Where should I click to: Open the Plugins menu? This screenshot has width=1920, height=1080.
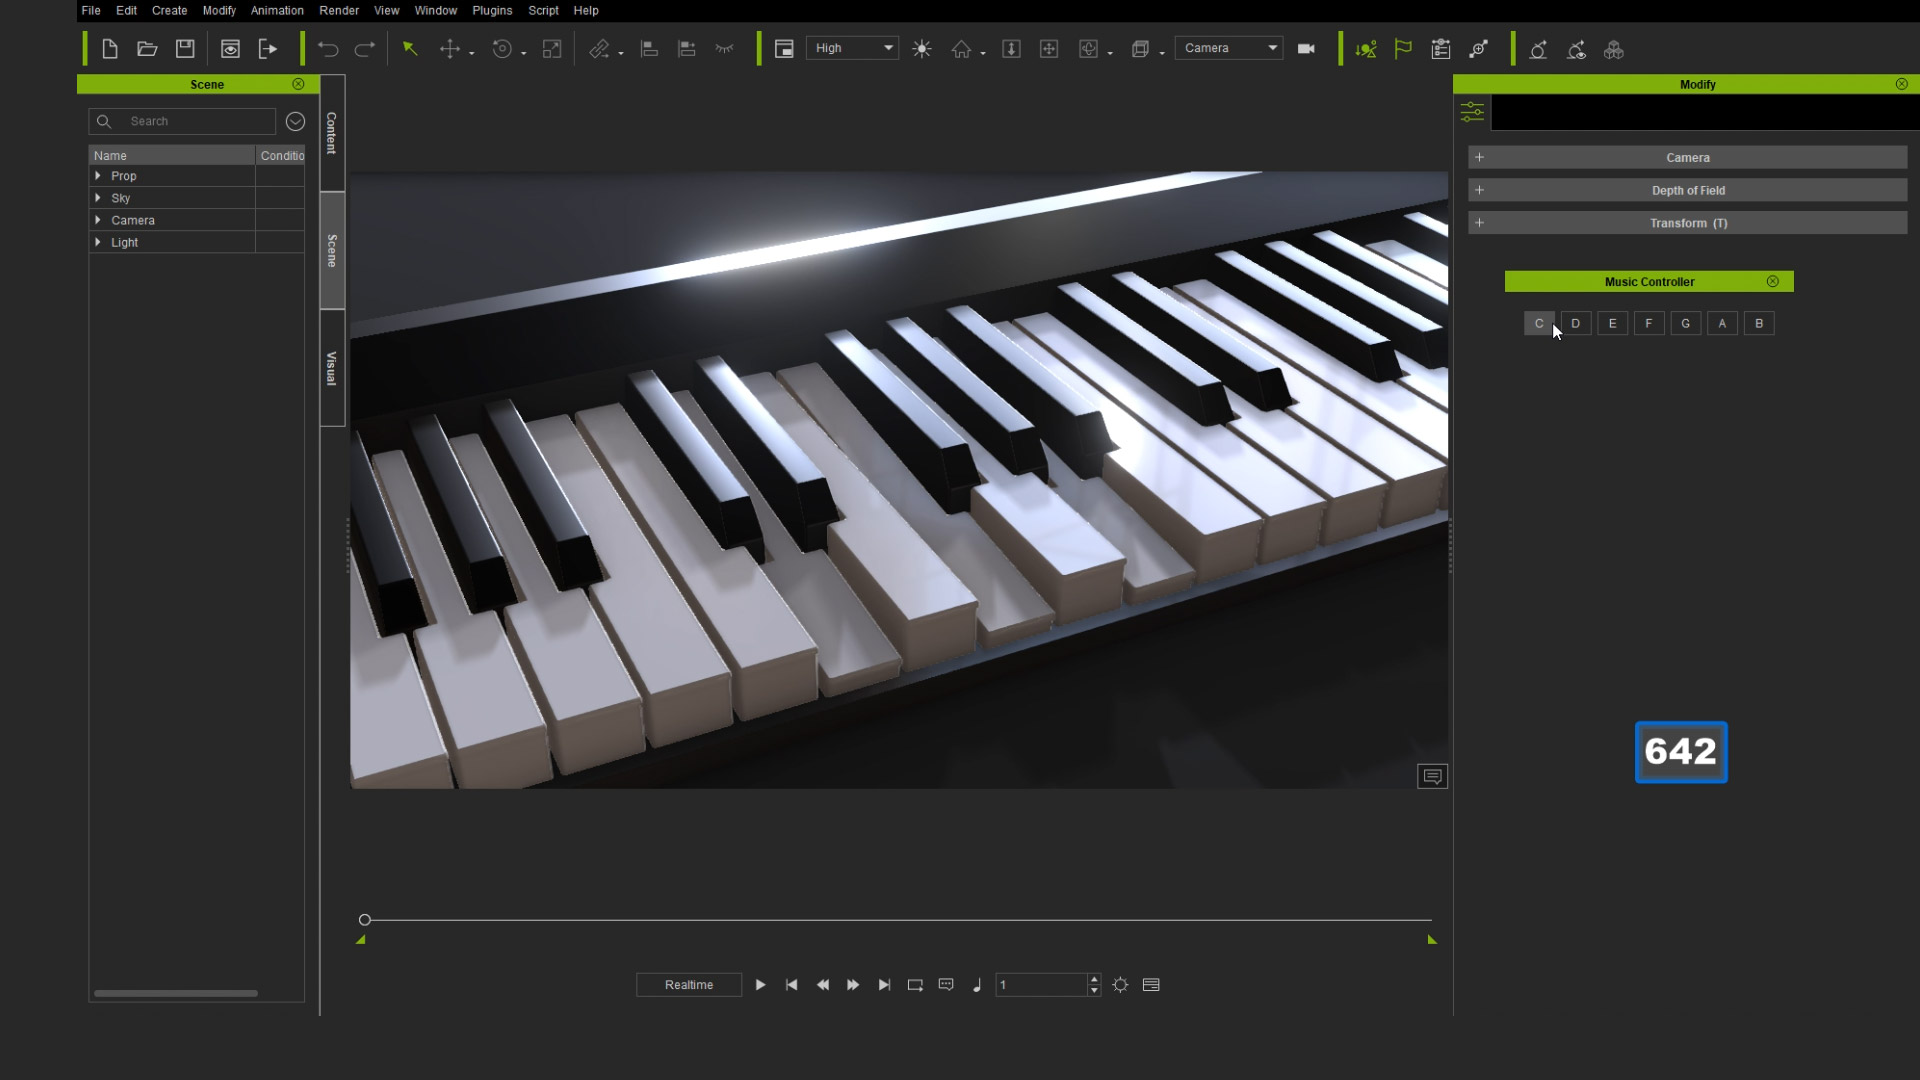tap(492, 10)
